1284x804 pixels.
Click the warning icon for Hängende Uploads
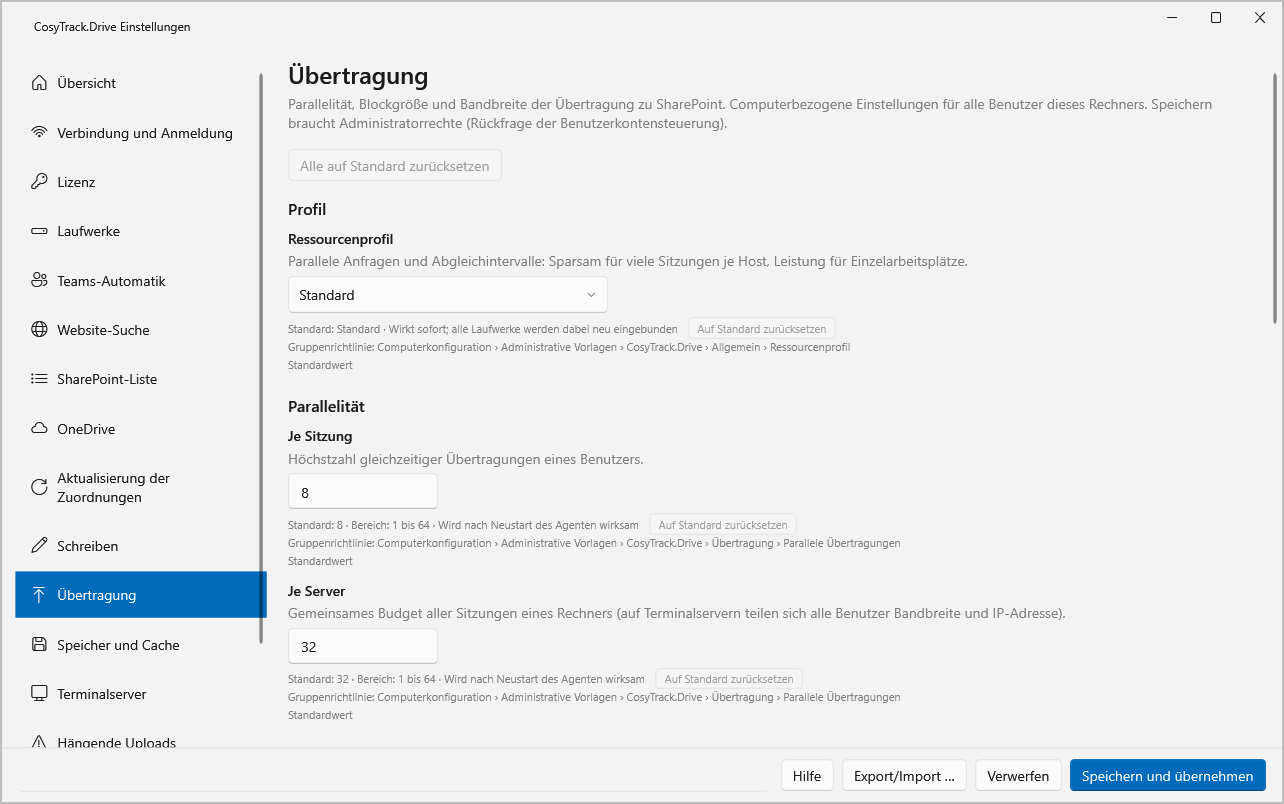tap(39, 743)
